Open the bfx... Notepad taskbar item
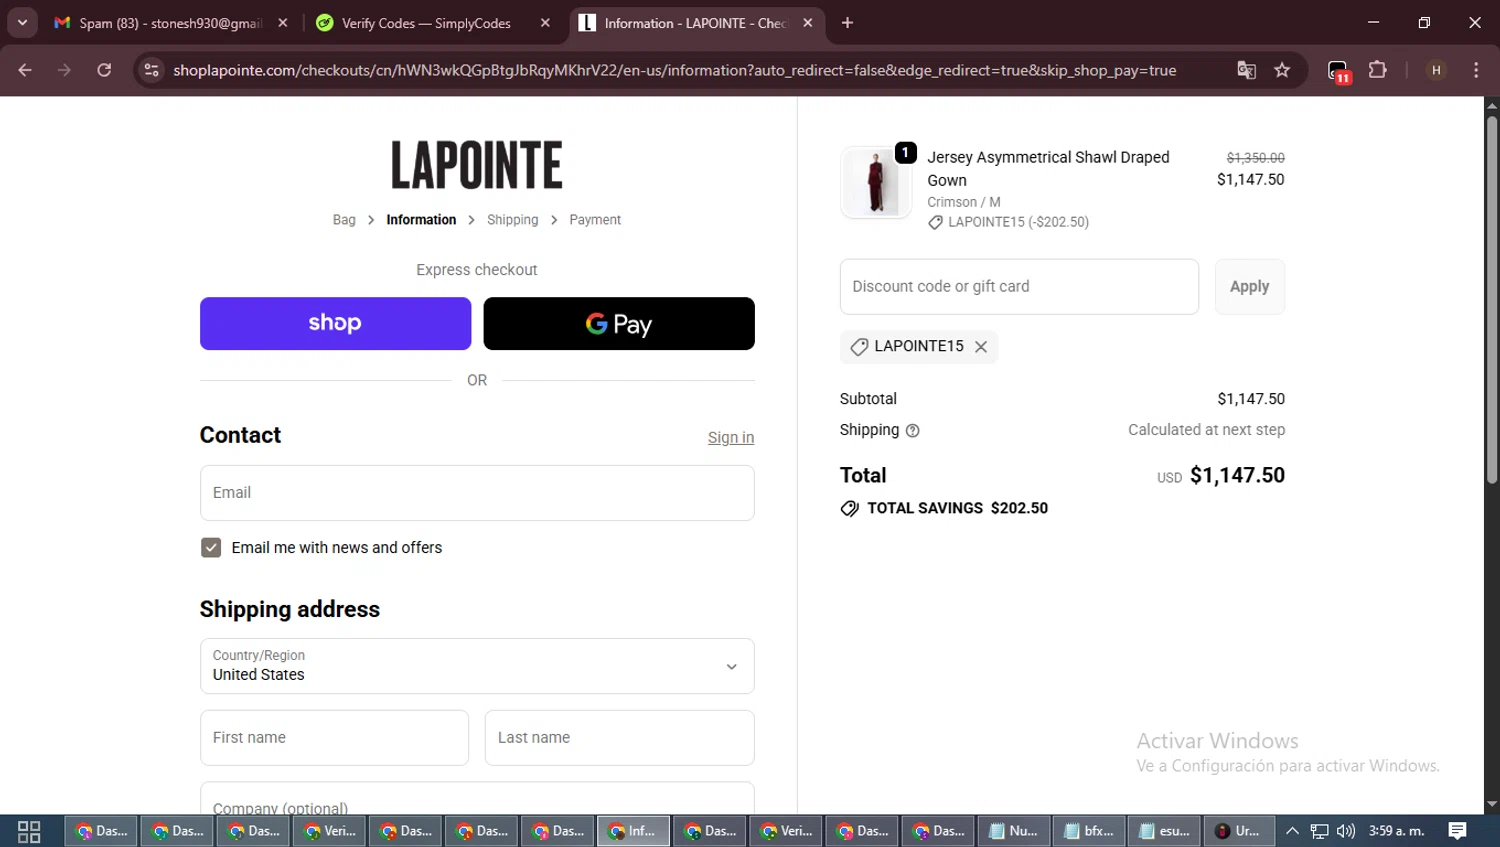The width and height of the screenshot is (1500, 847). pos(1090,831)
